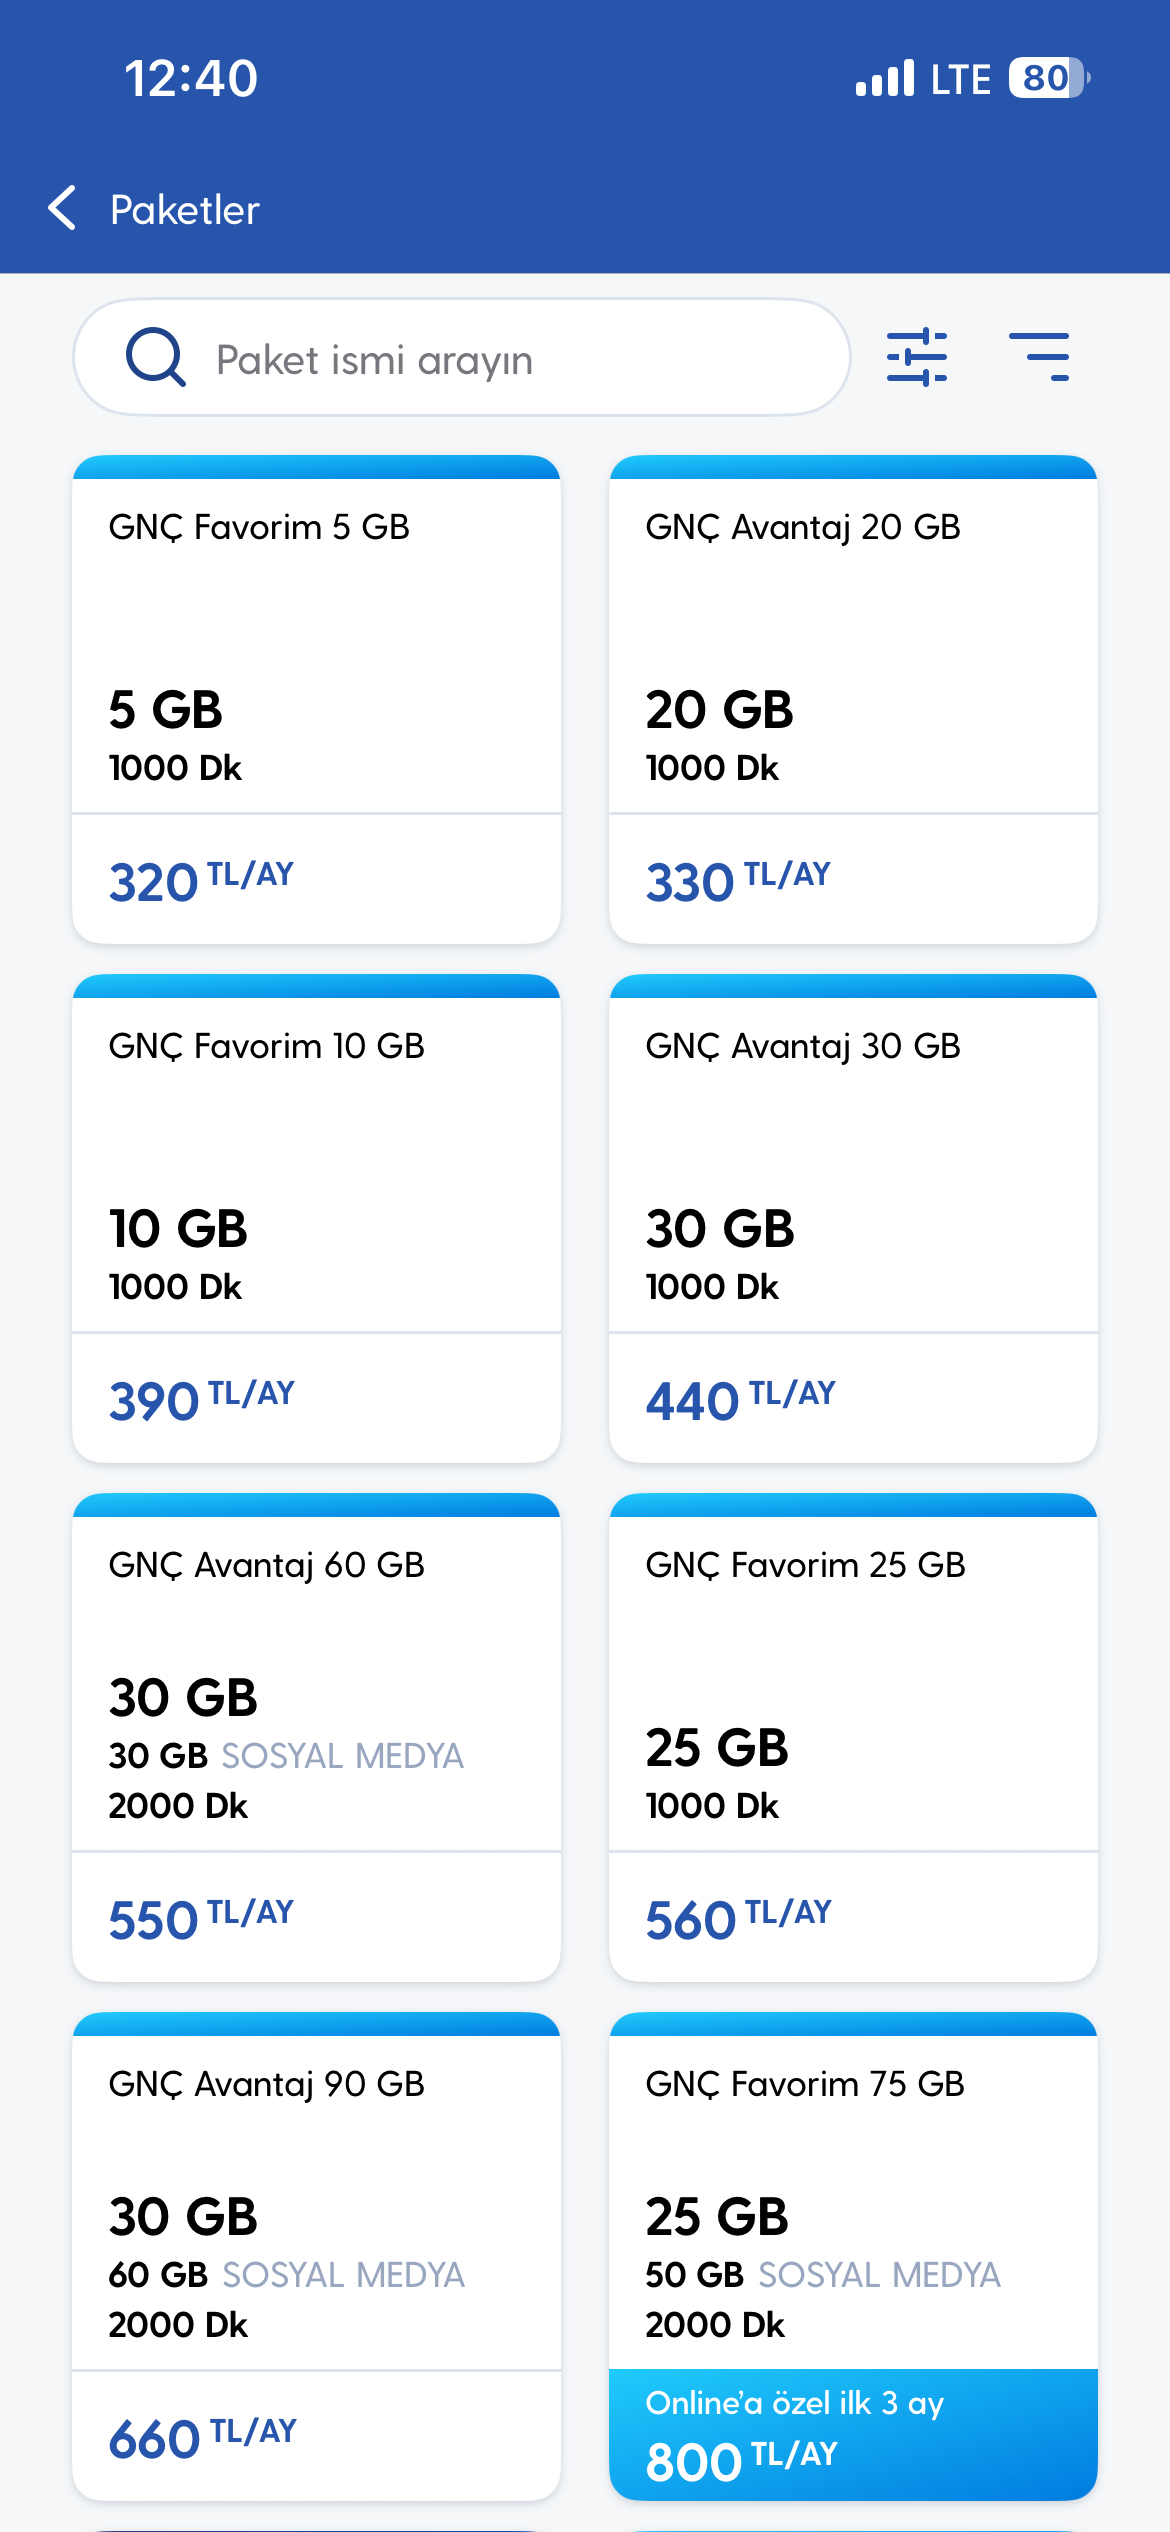Screen dimensions: 1170x2532
Task: Open the GNÇ Favorim 5 GB package
Action: pos(316,699)
